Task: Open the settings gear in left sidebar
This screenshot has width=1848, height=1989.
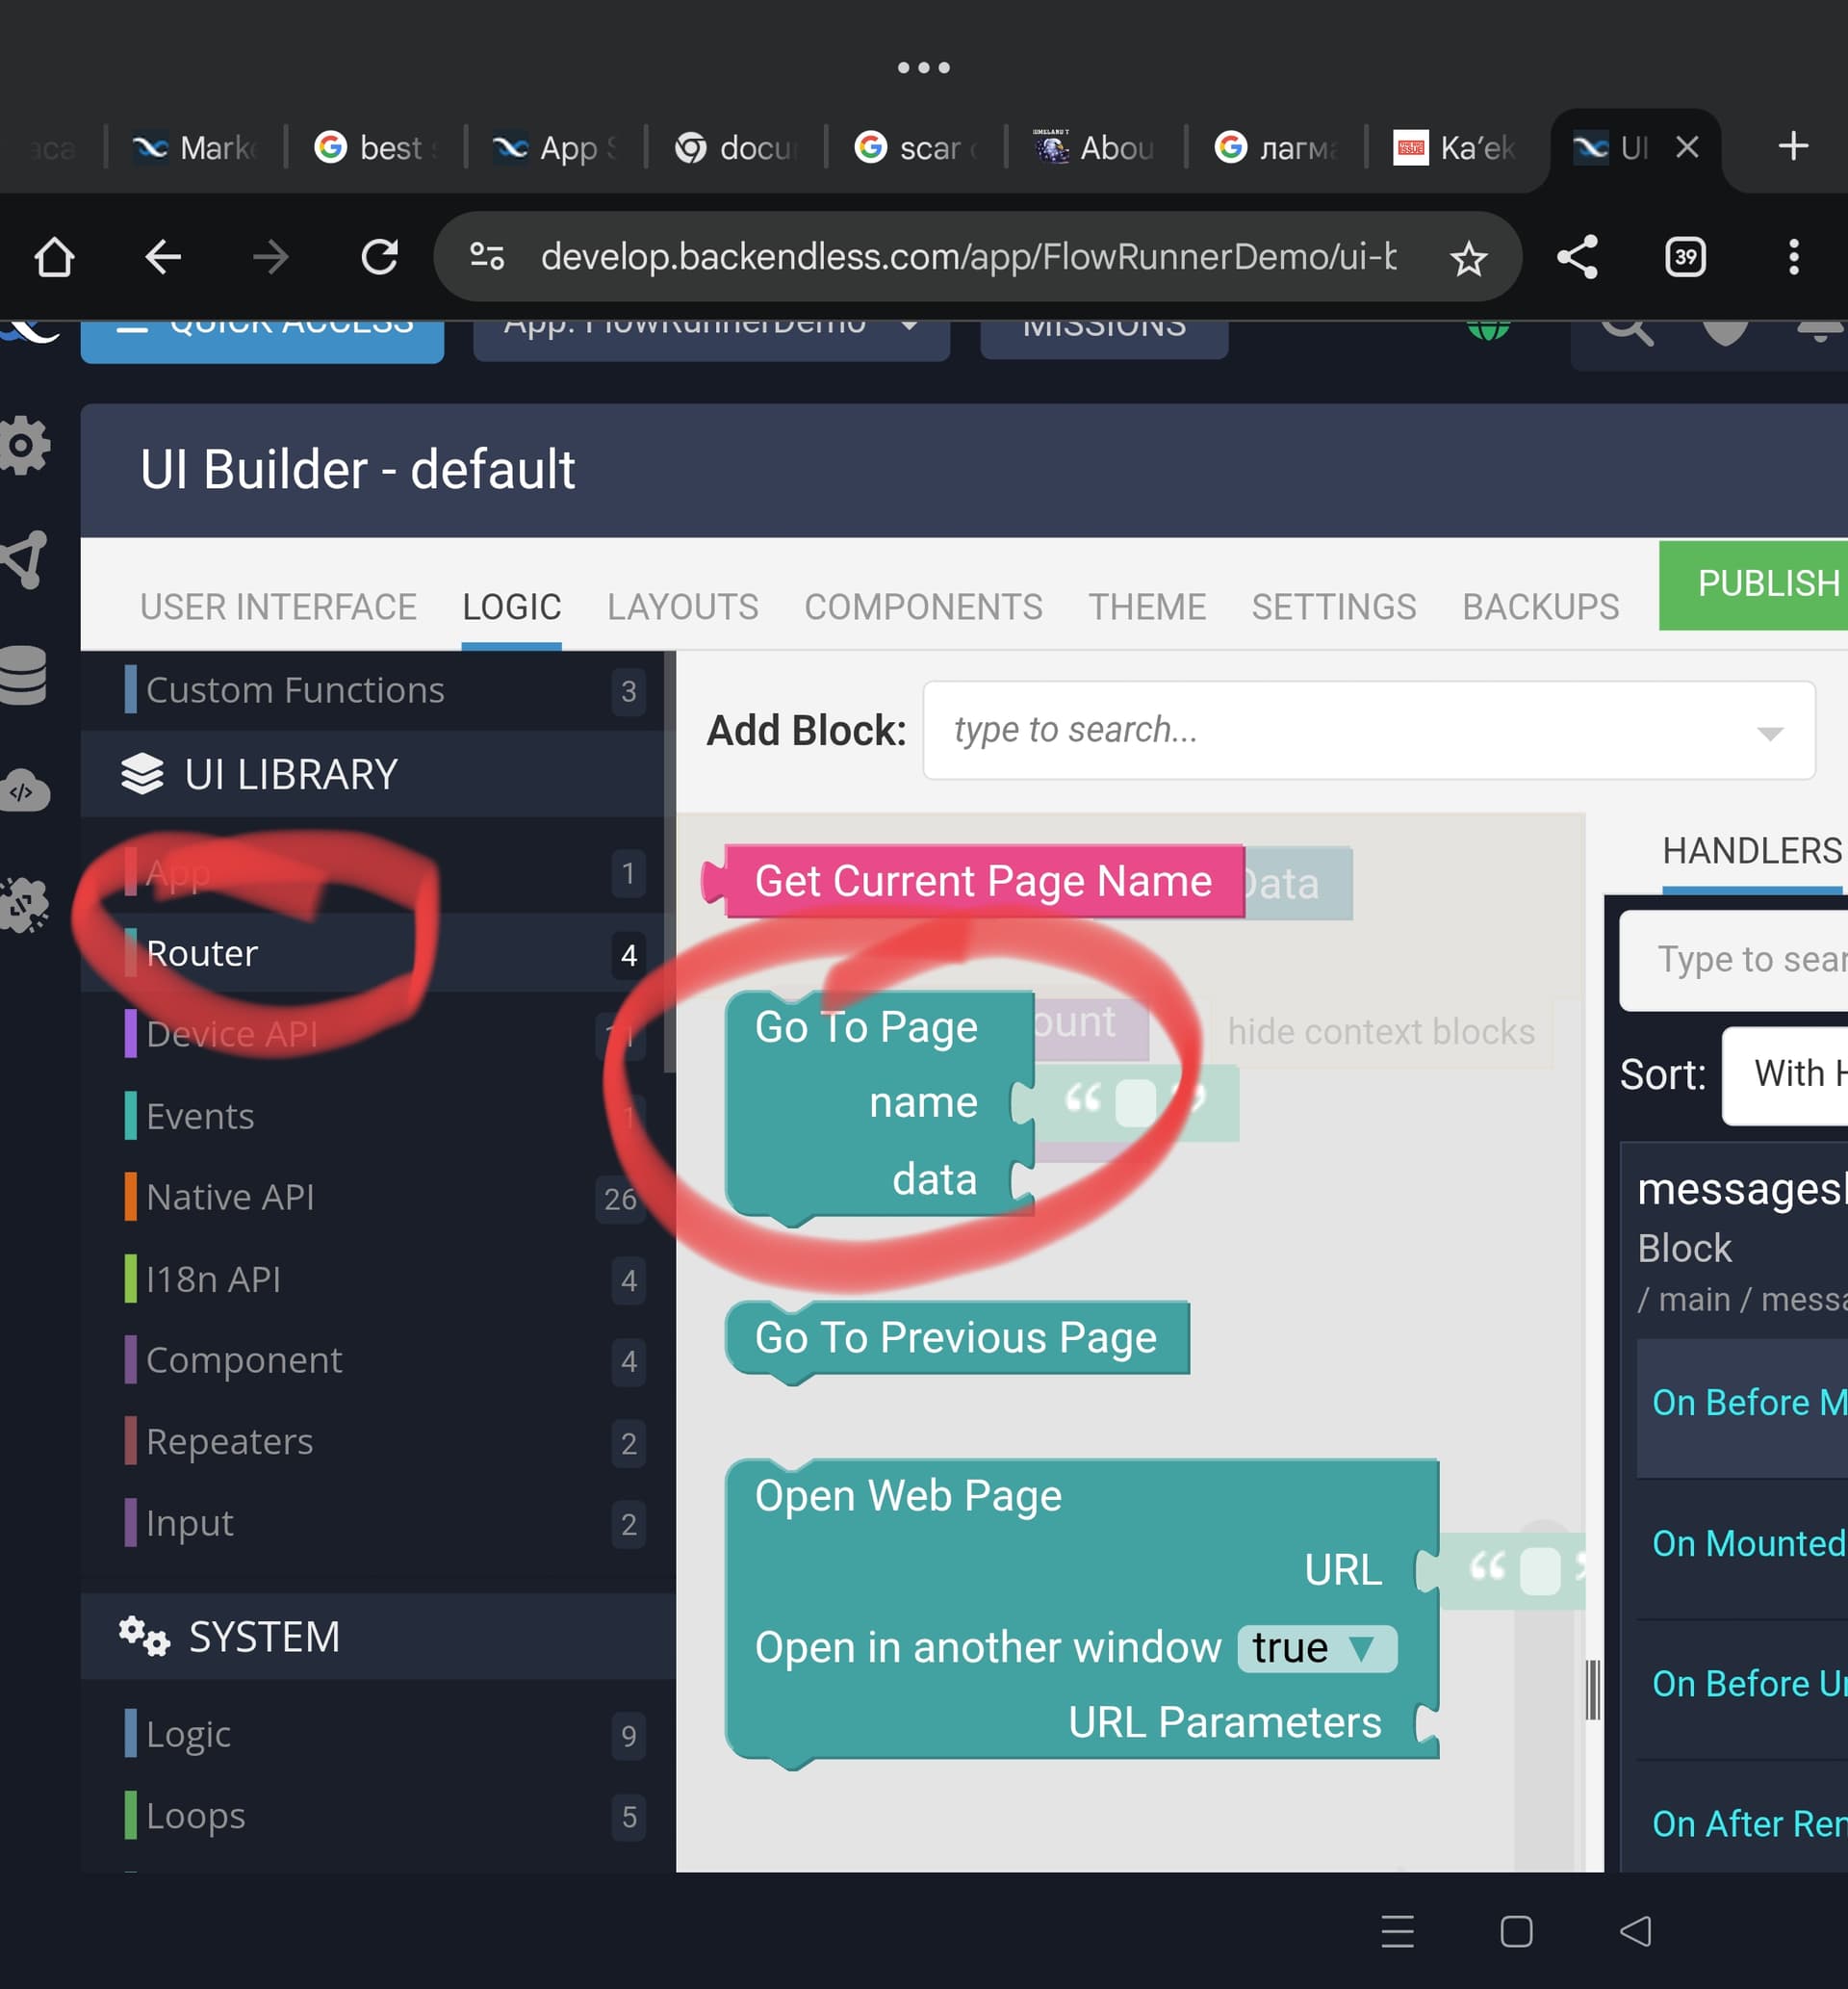Action: (x=24, y=445)
